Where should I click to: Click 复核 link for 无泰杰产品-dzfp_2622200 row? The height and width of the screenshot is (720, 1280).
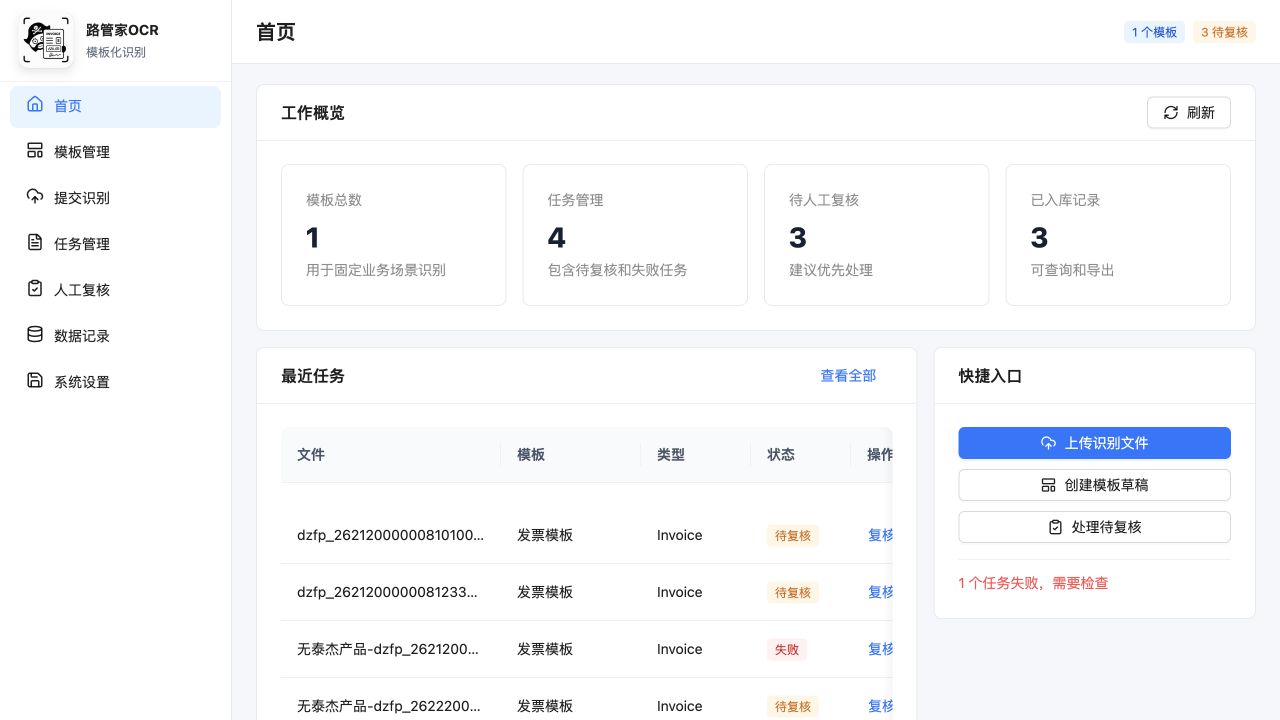[880, 706]
